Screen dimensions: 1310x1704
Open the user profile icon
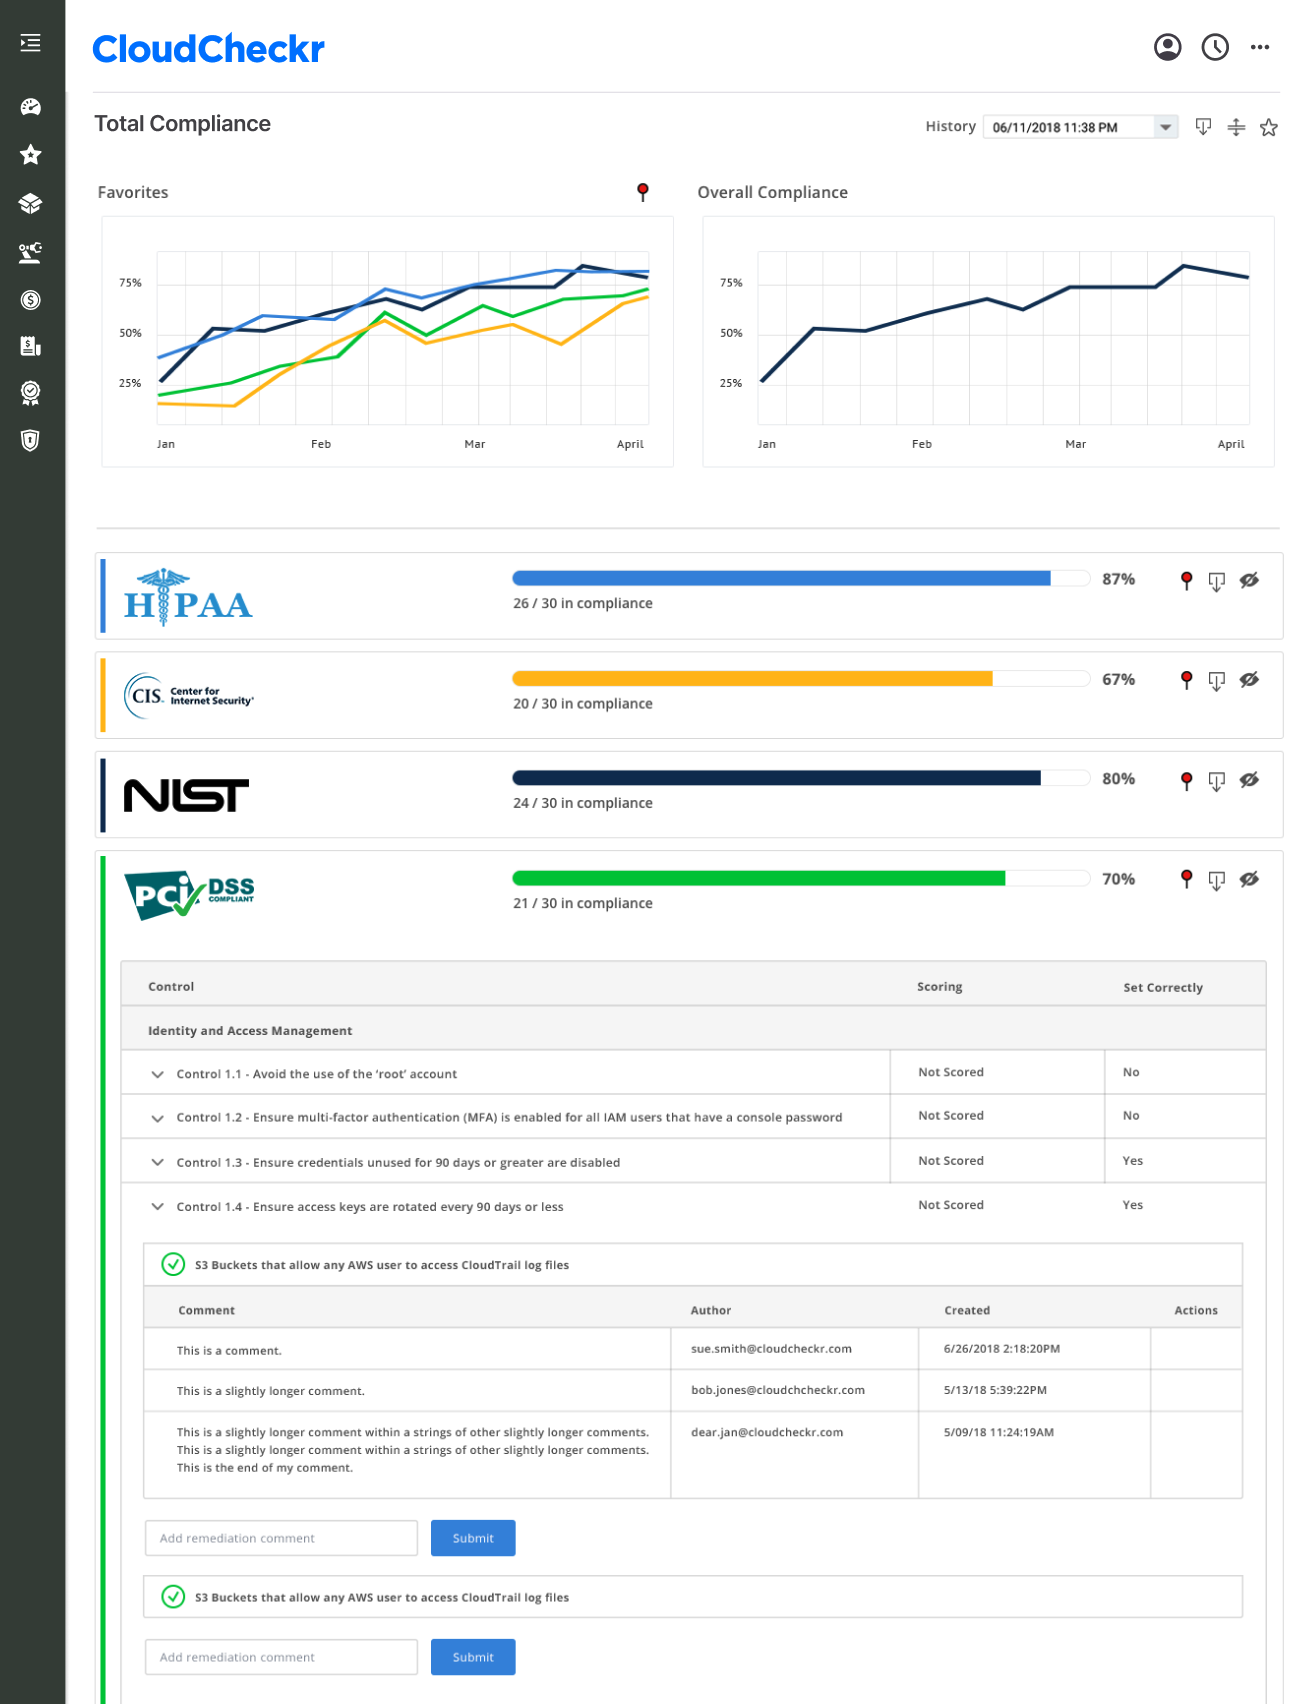coord(1167,47)
